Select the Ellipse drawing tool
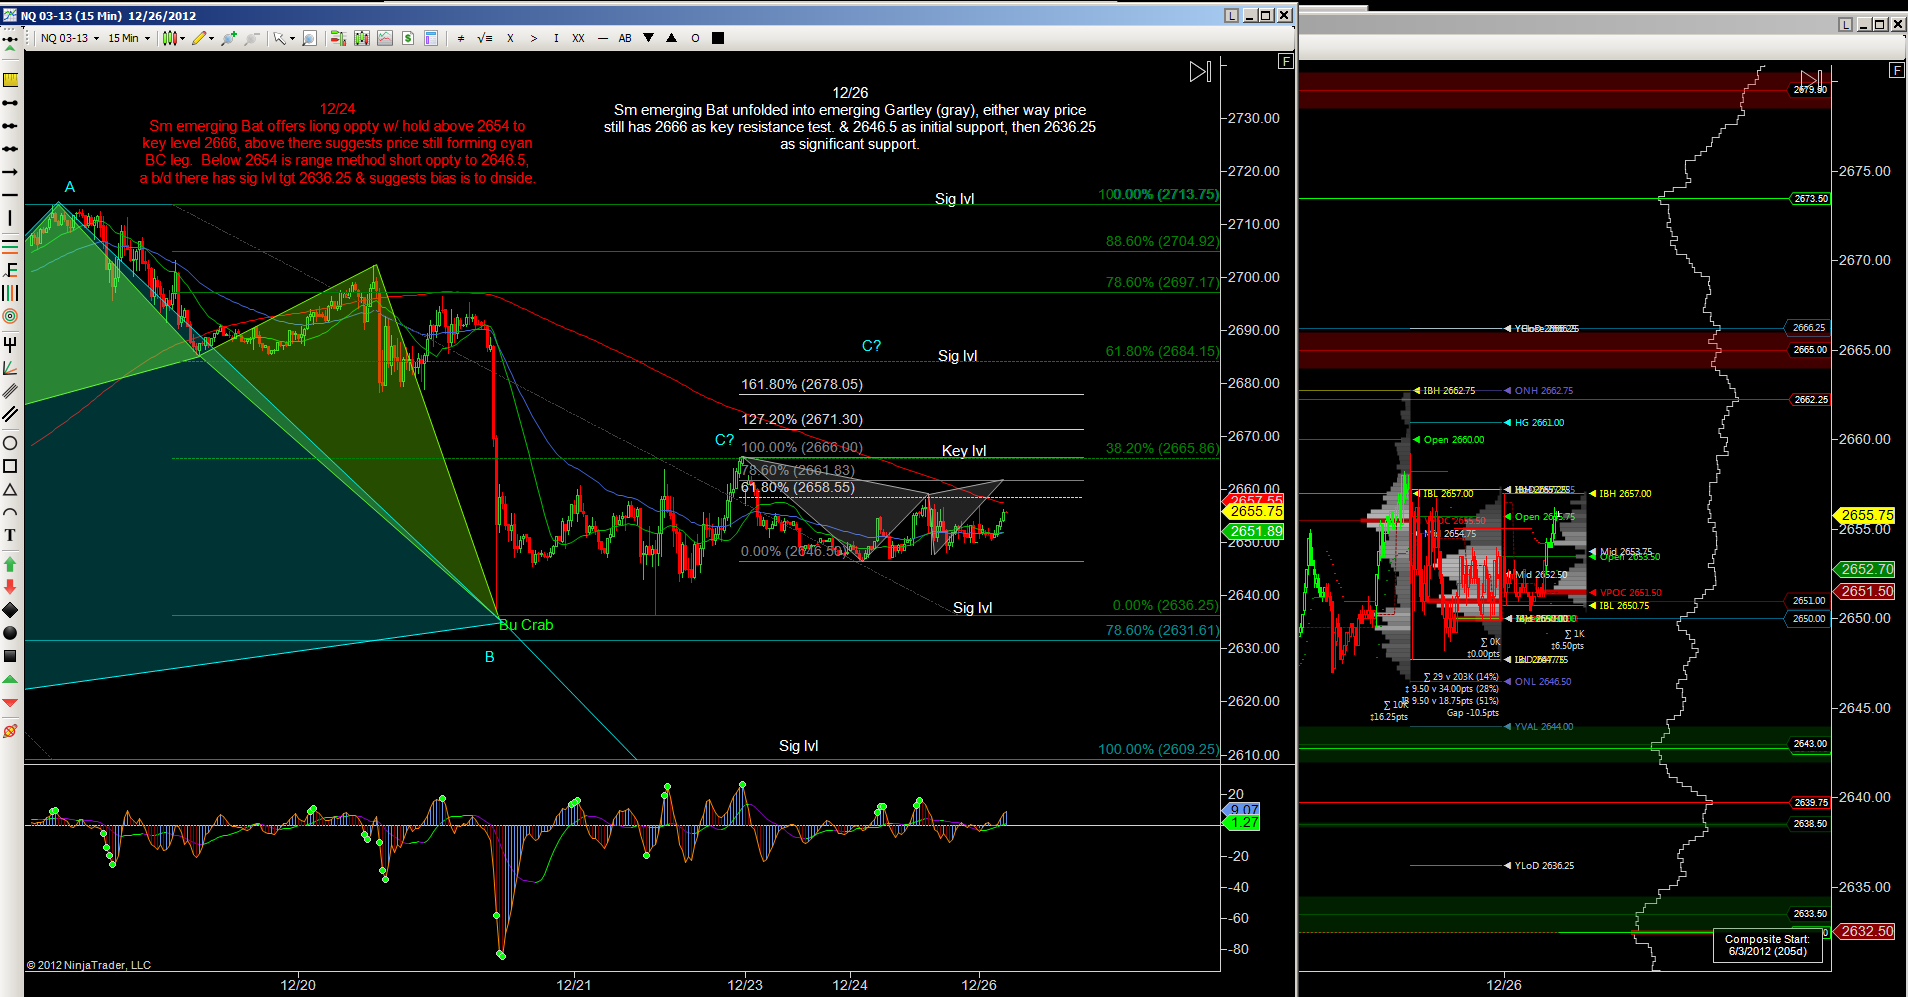Image resolution: width=1908 pixels, height=997 pixels. tap(10, 443)
